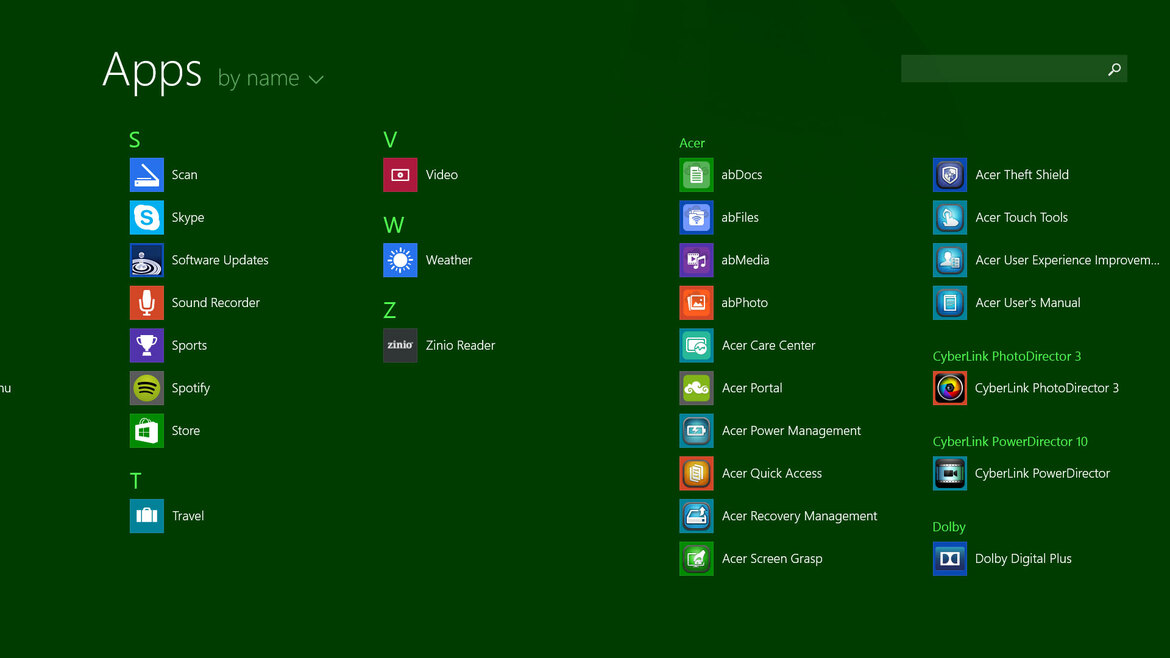Click the Acer Screen Grasp icon

[696, 558]
